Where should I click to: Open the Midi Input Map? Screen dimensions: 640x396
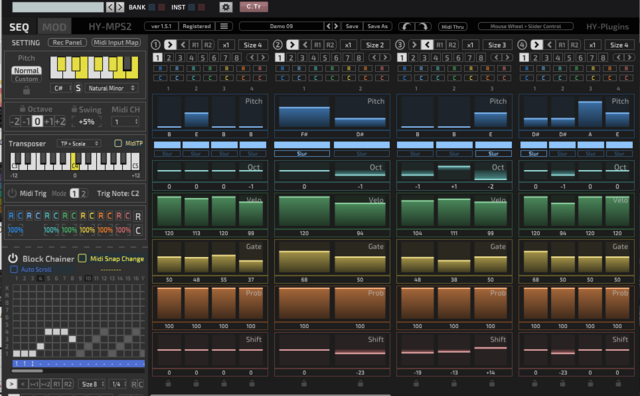point(116,42)
